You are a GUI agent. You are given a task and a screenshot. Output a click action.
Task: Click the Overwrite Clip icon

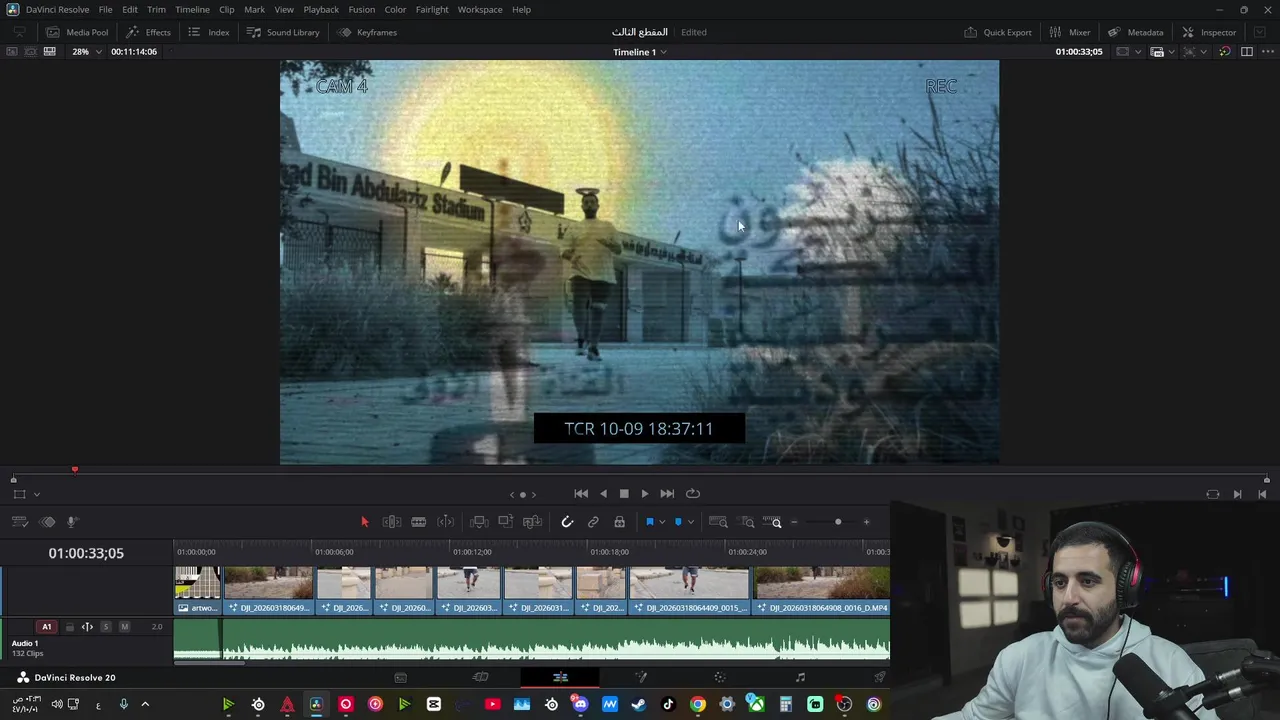click(x=505, y=522)
